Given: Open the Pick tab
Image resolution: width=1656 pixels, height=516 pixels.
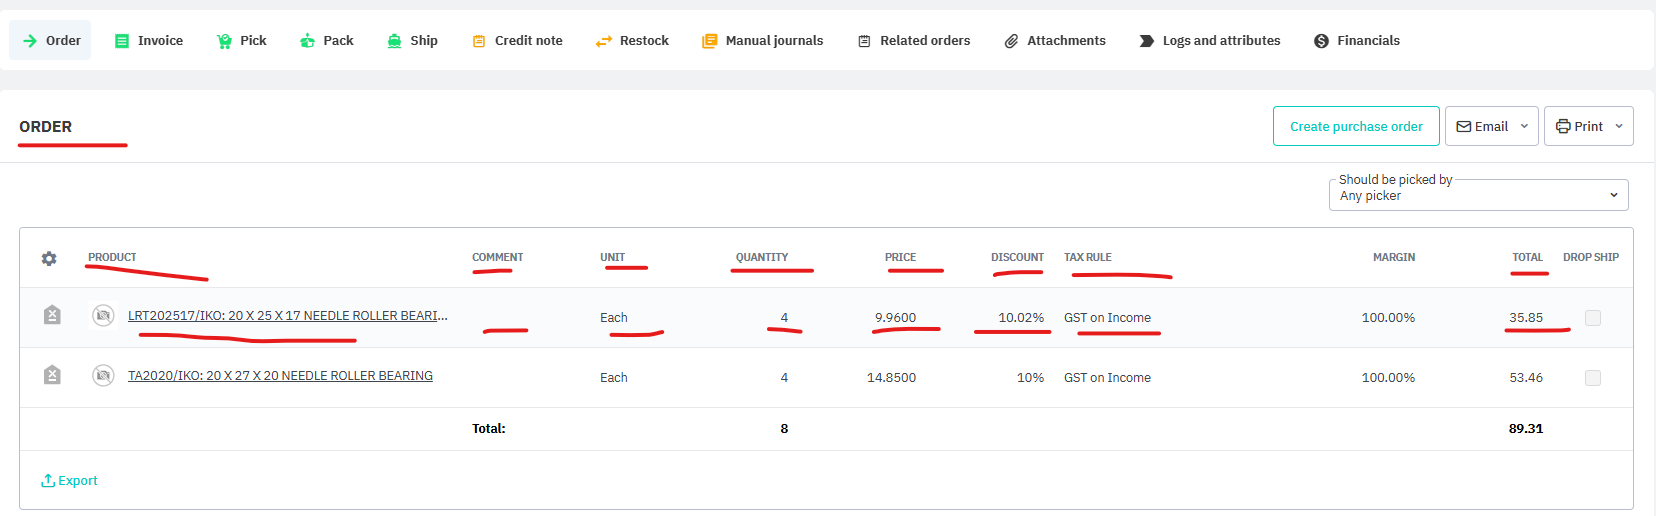Looking at the screenshot, I should click(x=241, y=41).
